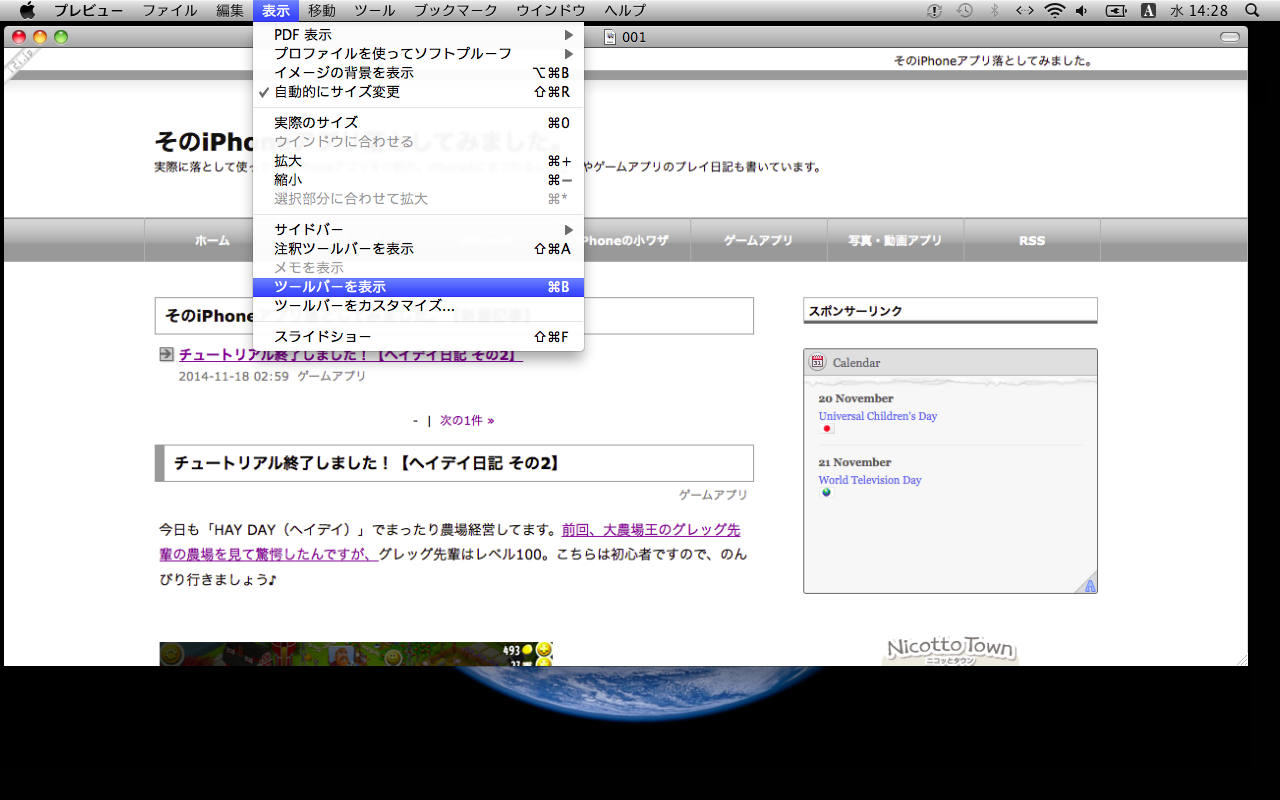Open the ヘルプ menu
The height and width of the screenshot is (800, 1280).
click(x=625, y=10)
